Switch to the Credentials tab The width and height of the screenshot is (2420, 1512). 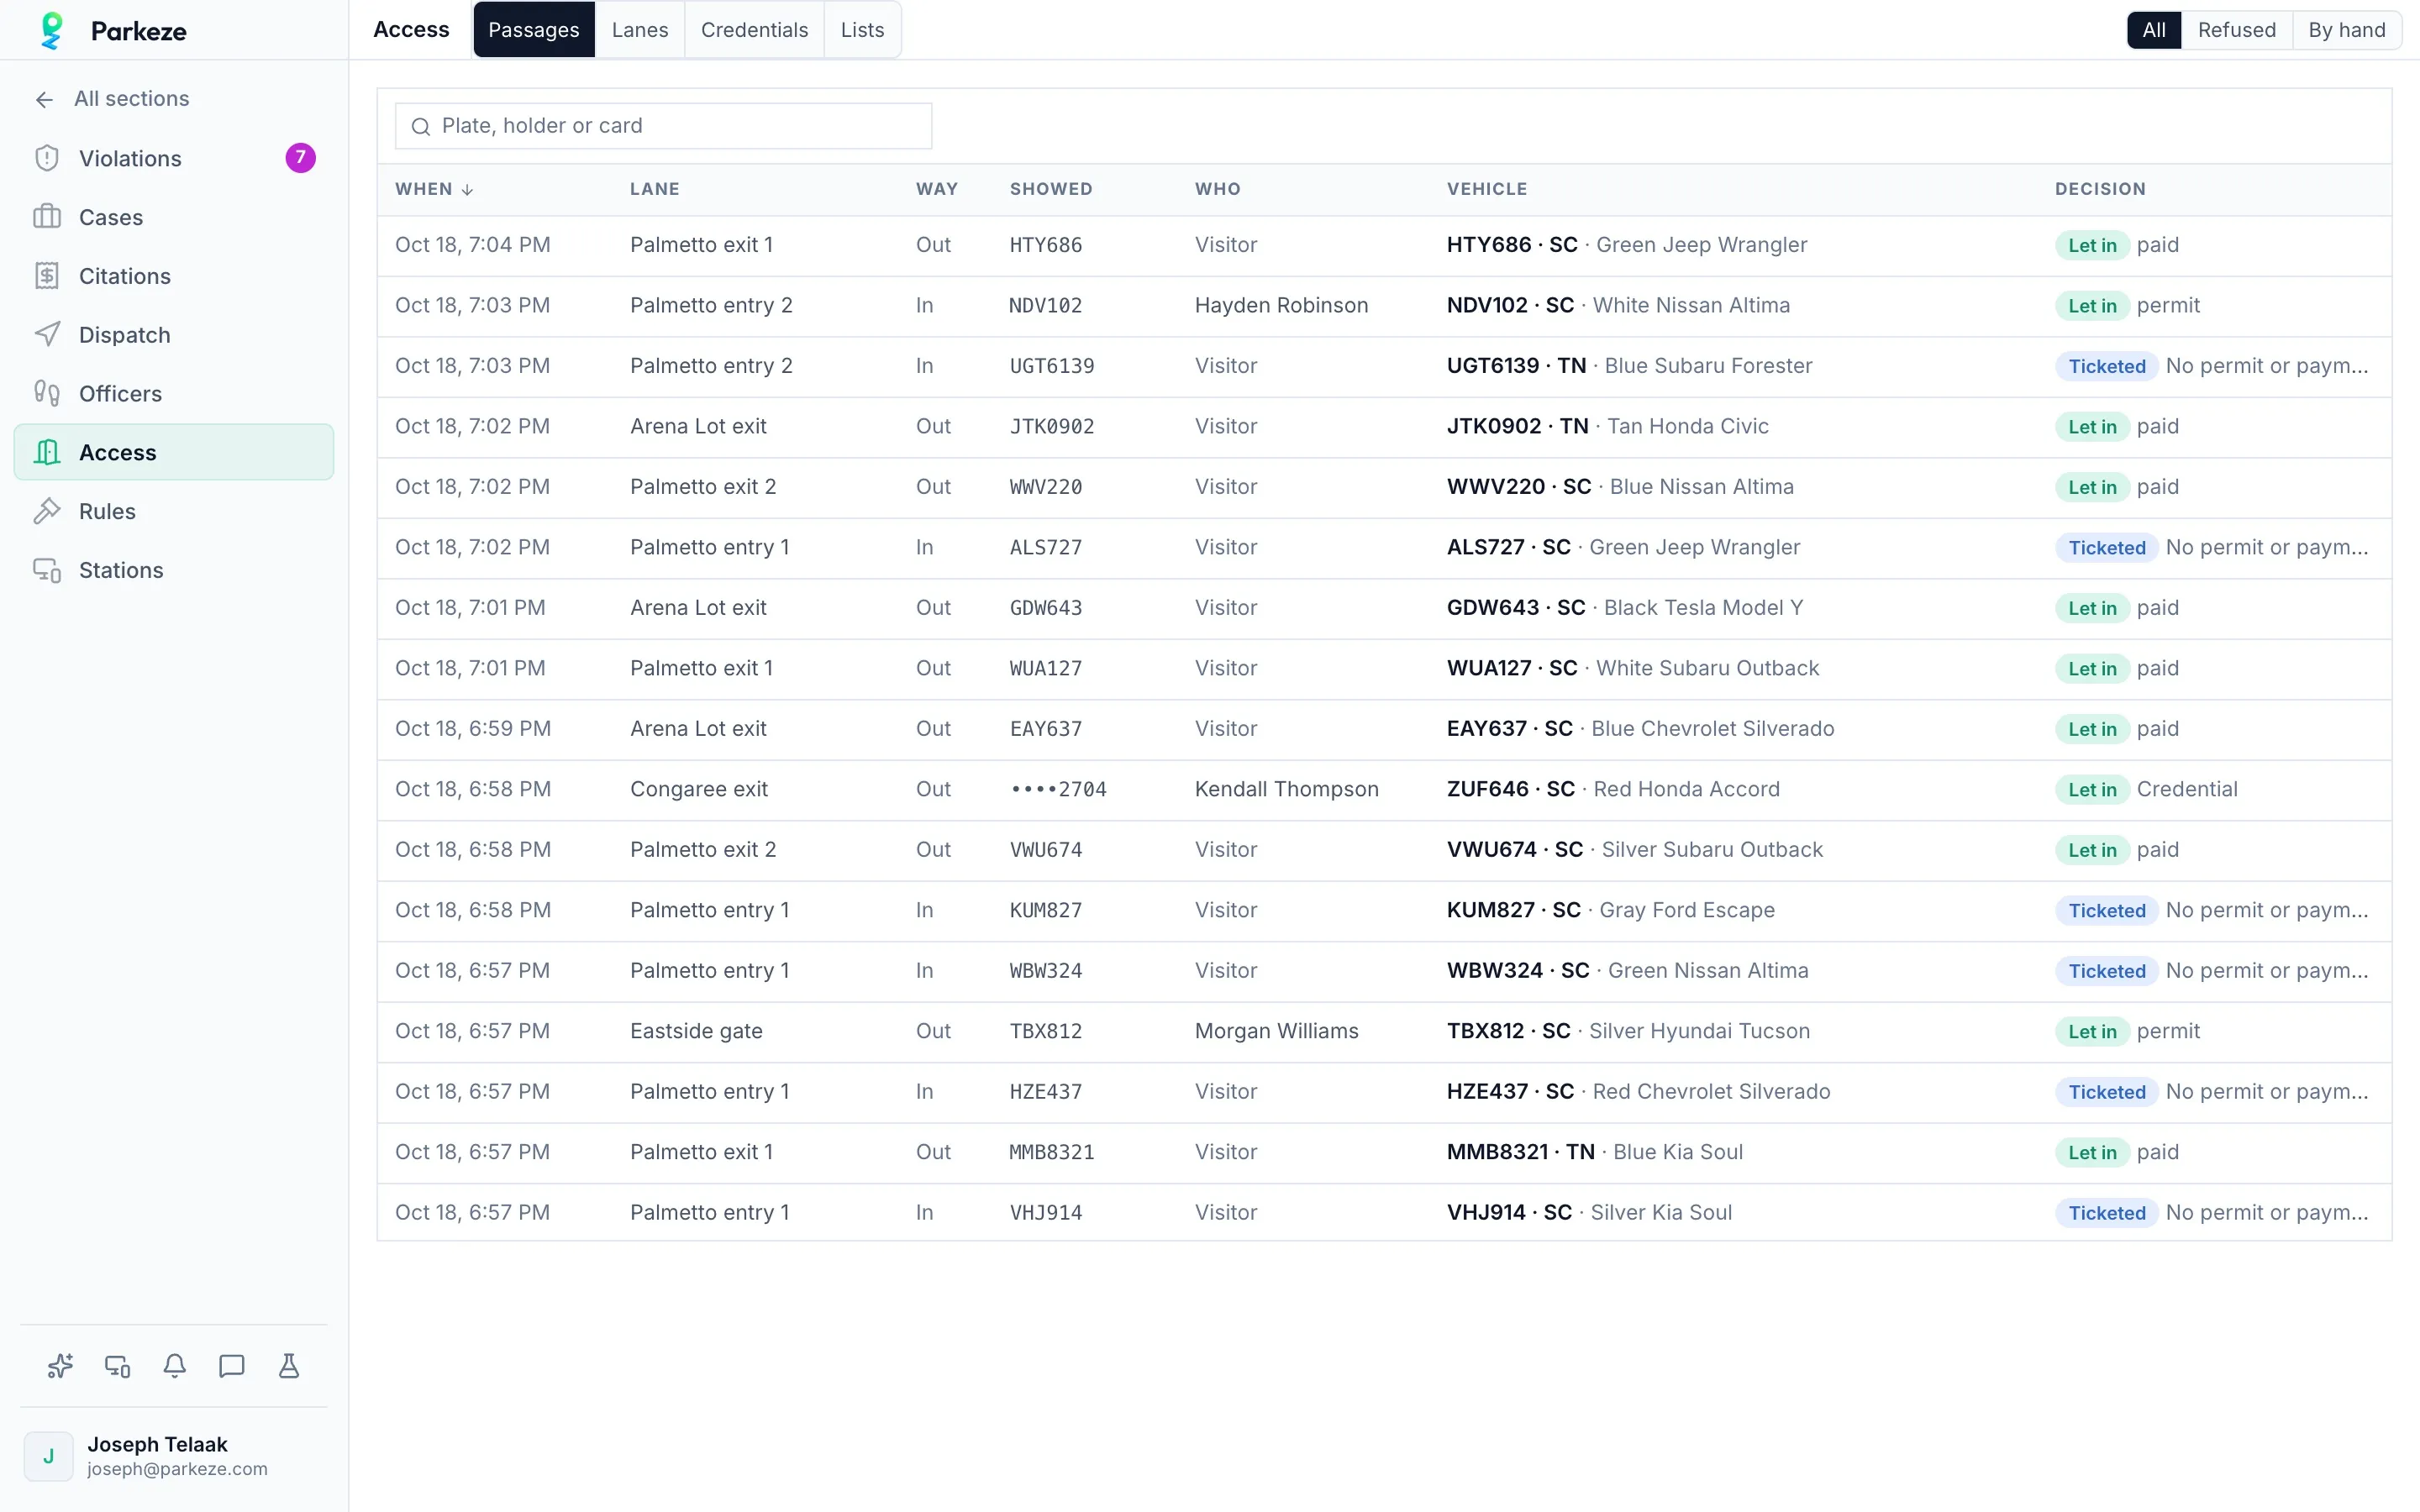[x=754, y=30]
